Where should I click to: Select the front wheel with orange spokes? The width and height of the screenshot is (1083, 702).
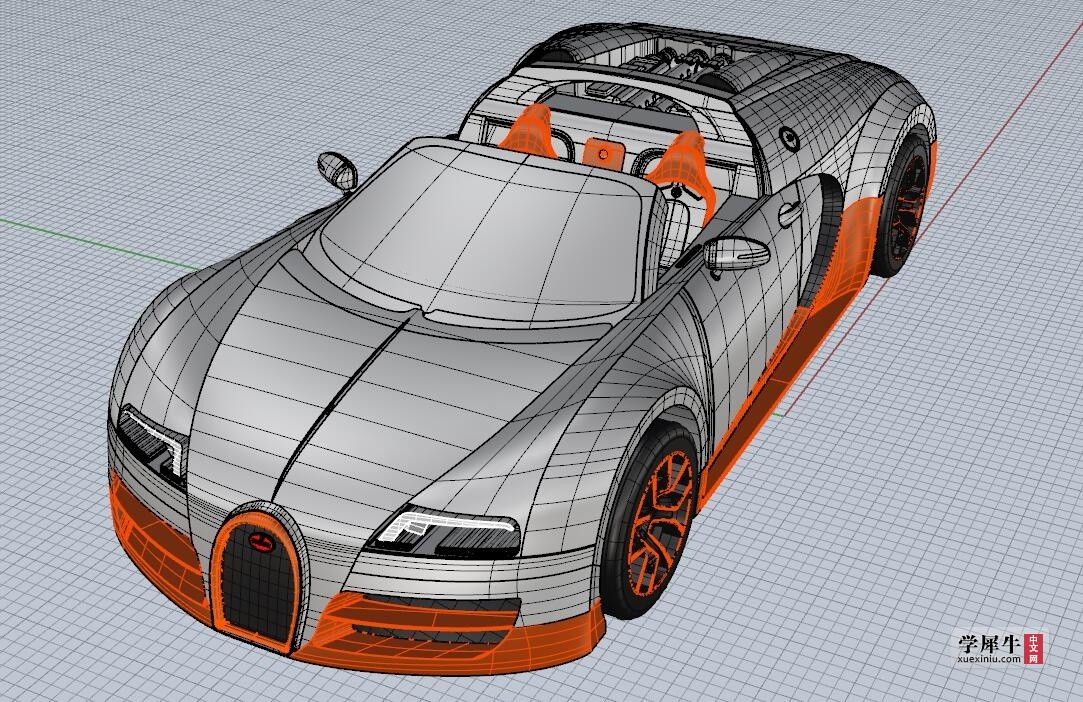[x=653, y=521]
